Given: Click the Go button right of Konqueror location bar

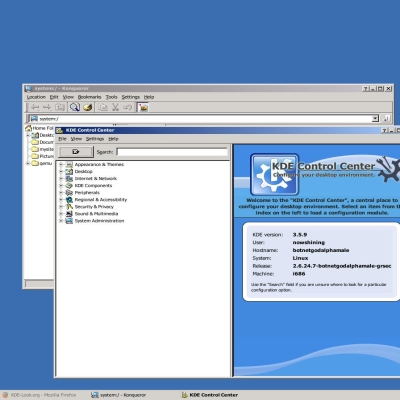Looking at the screenshot, I should click(x=386, y=118).
